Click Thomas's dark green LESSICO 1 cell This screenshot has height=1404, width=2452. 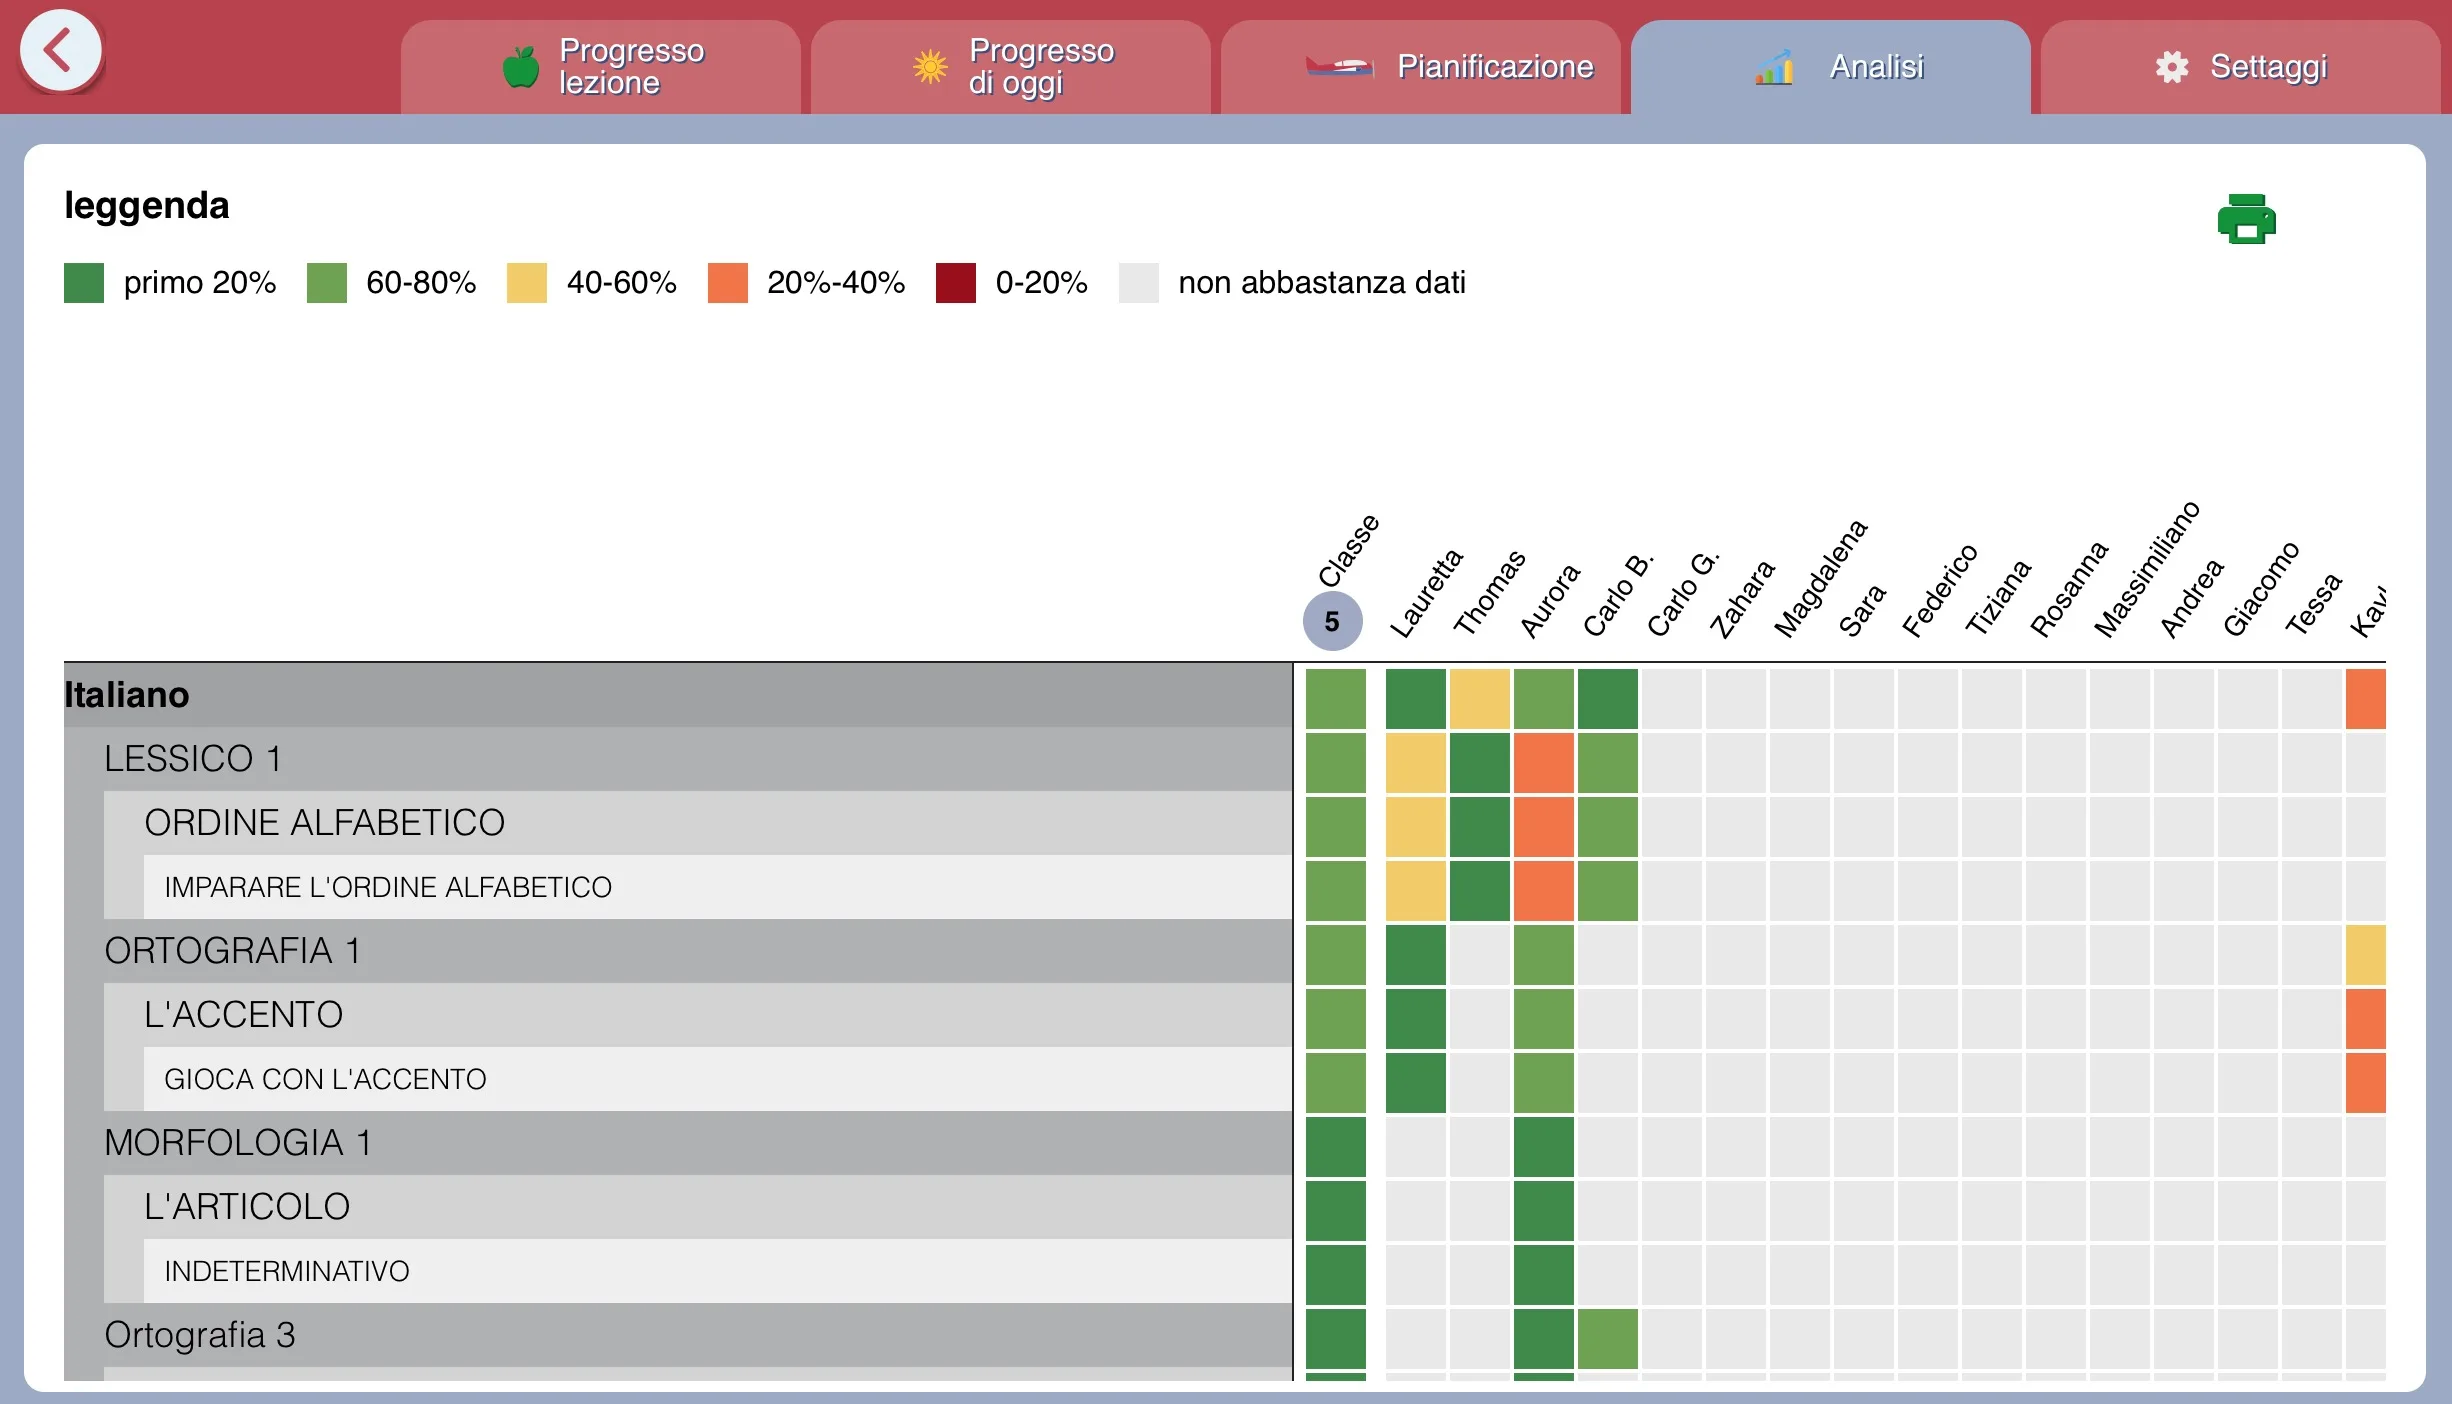tap(1480, 763)
